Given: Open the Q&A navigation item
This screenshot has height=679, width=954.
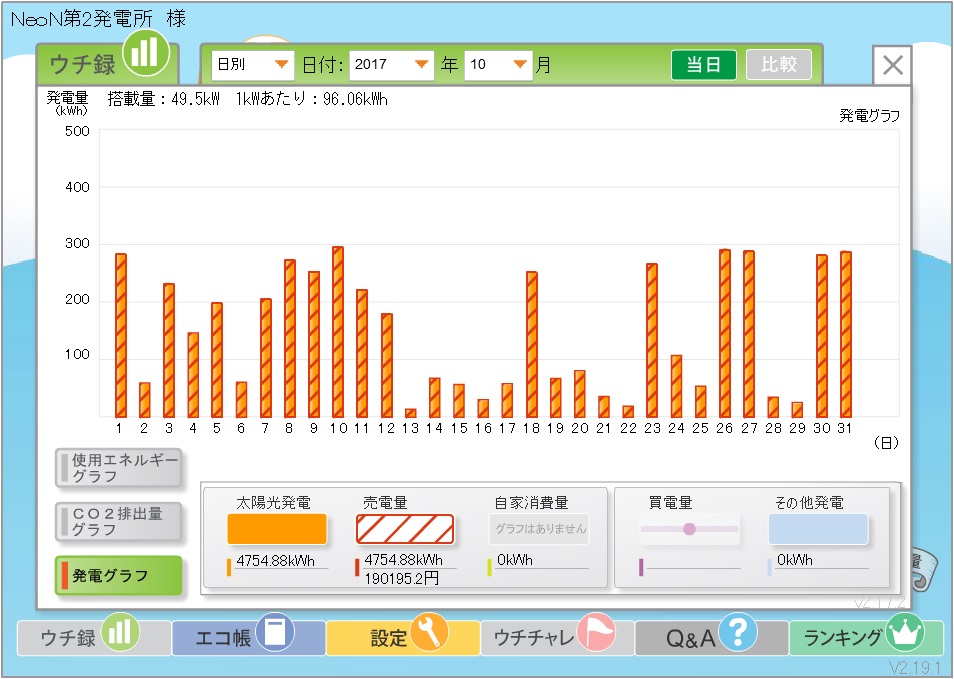Looking at the screenshot, I should 712,638.
